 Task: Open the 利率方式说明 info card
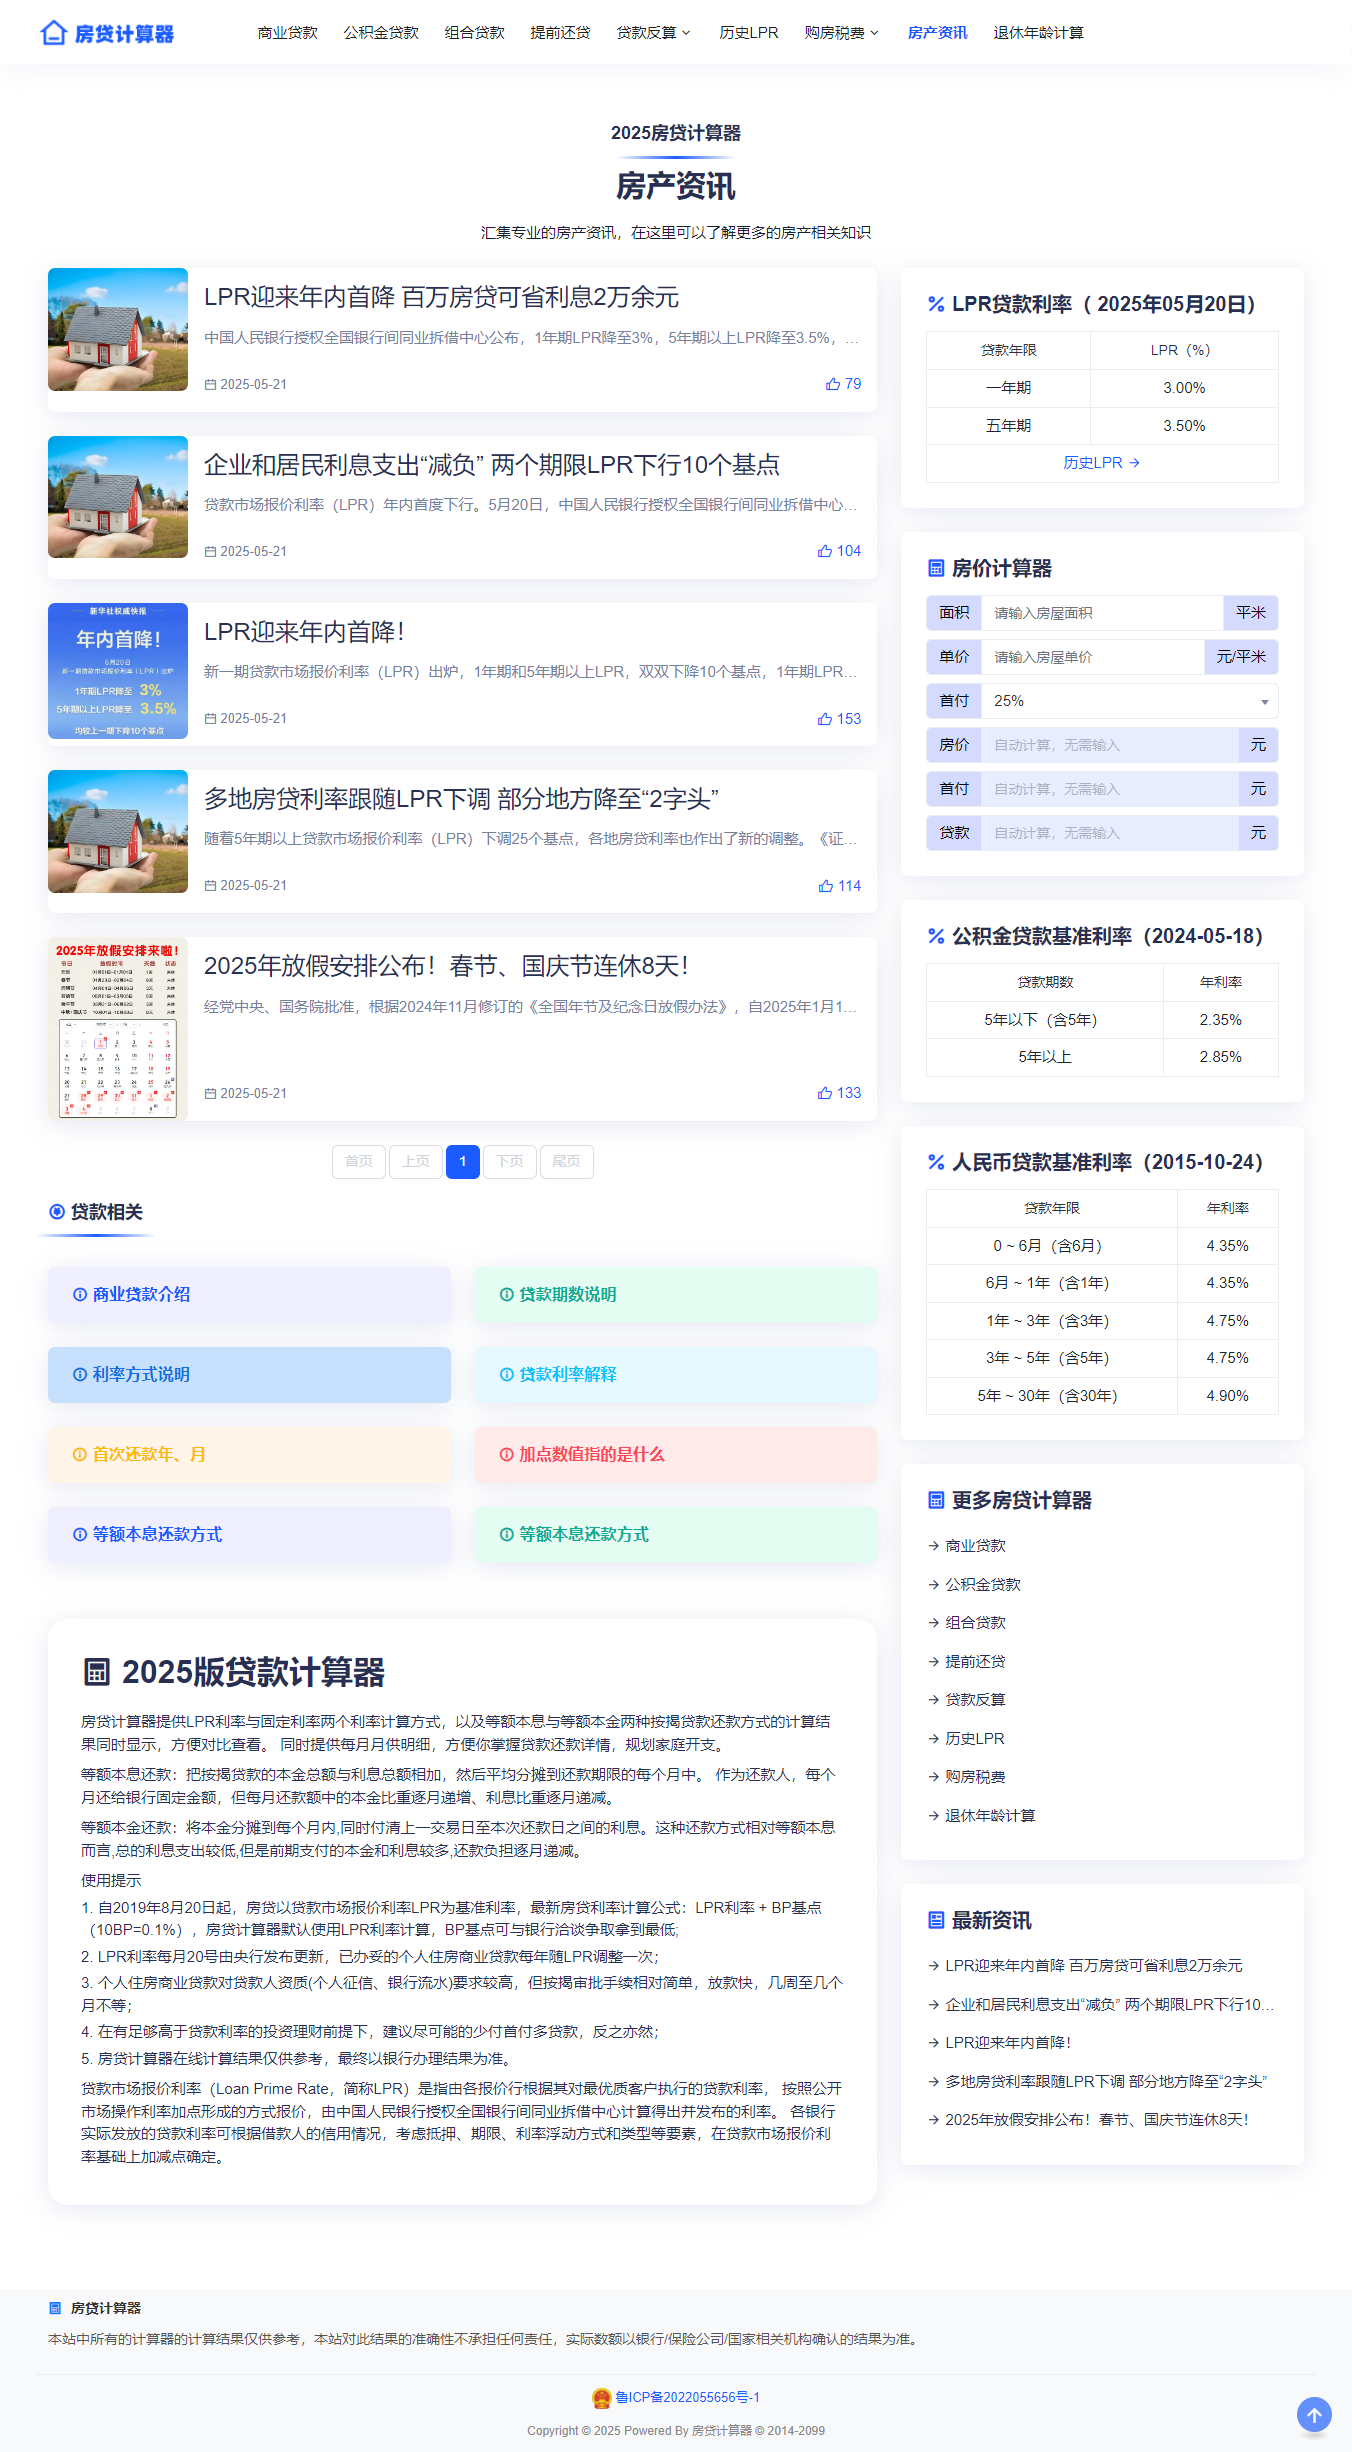tap(249, 1374)
